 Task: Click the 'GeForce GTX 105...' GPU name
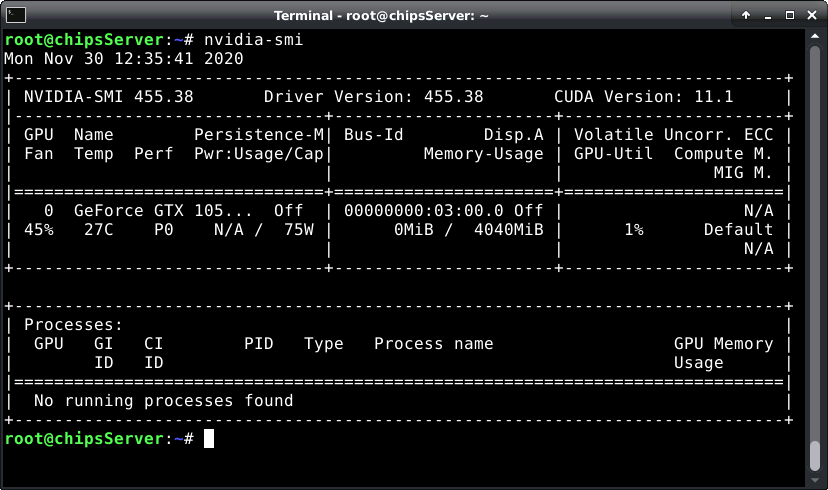(x=163, y=211)
